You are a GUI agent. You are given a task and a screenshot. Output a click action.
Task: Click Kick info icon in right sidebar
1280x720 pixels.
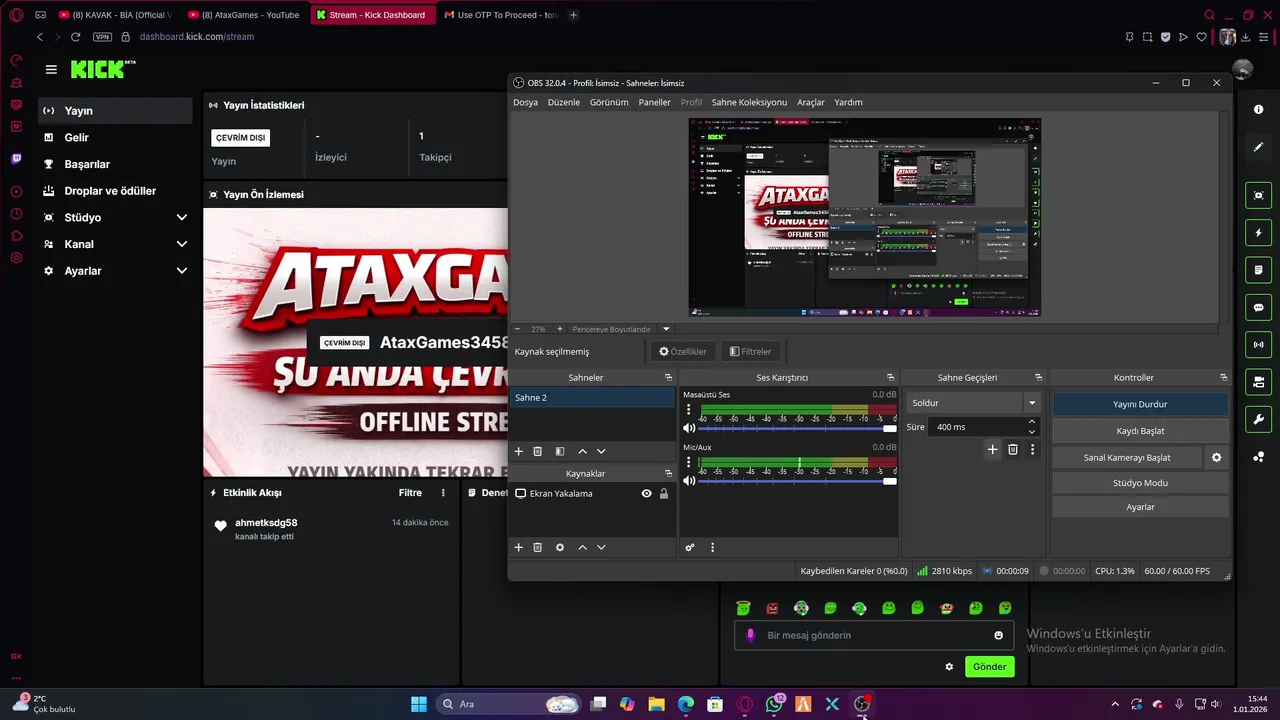[1258, 109]
